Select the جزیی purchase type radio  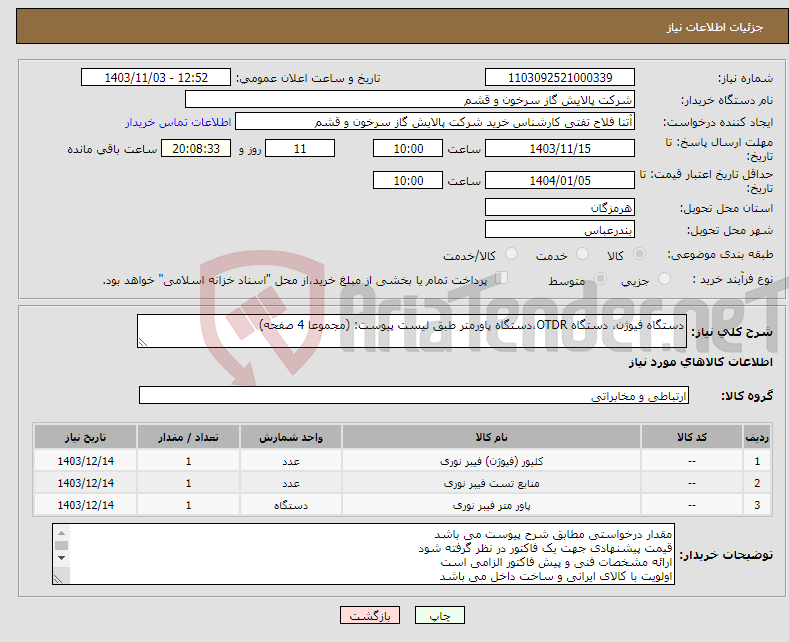664,279
